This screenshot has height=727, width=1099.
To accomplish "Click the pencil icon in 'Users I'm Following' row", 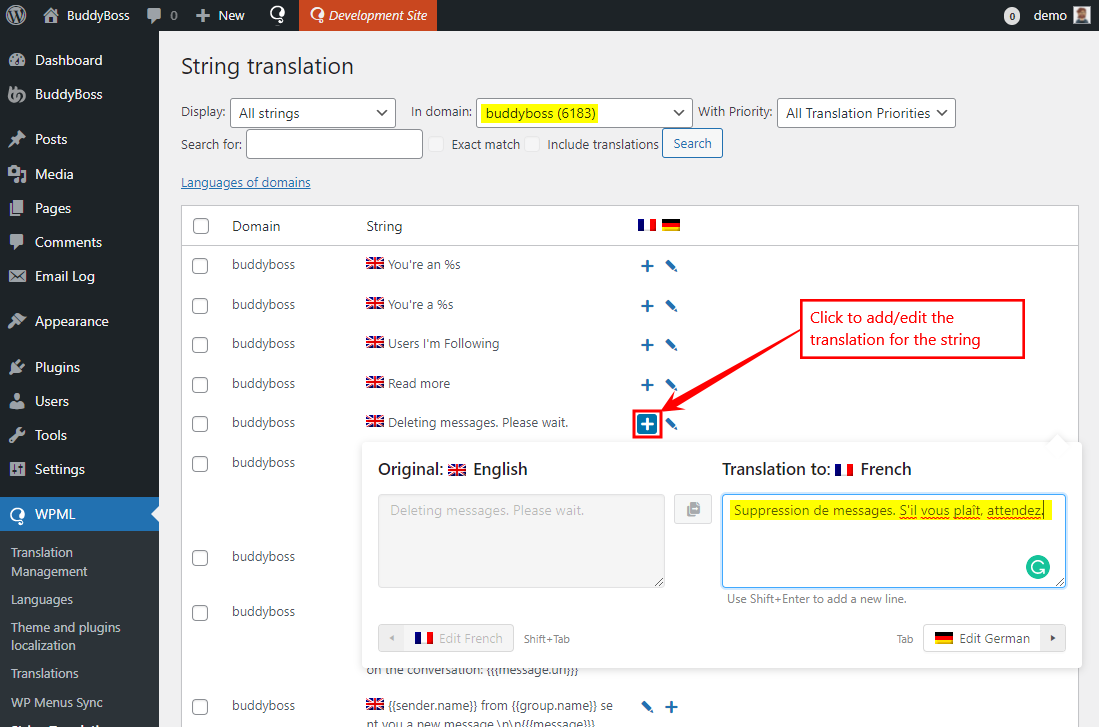I will pyautogui.click(x=671, y=345).
